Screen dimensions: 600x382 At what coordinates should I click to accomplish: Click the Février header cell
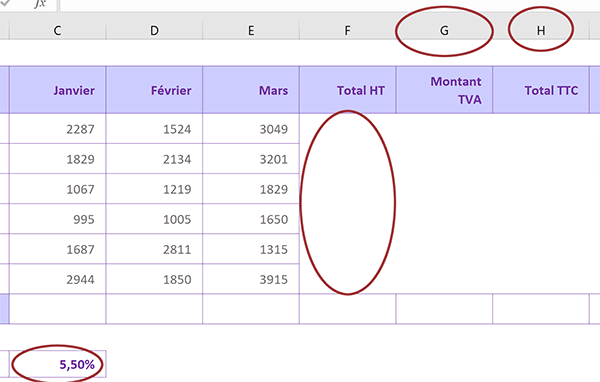154,90
